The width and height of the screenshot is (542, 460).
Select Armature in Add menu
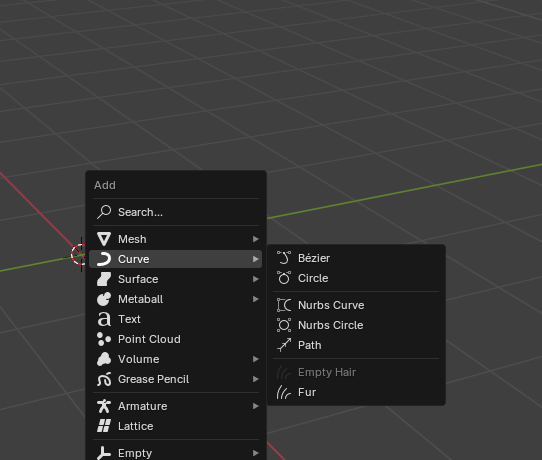(176, 406)
